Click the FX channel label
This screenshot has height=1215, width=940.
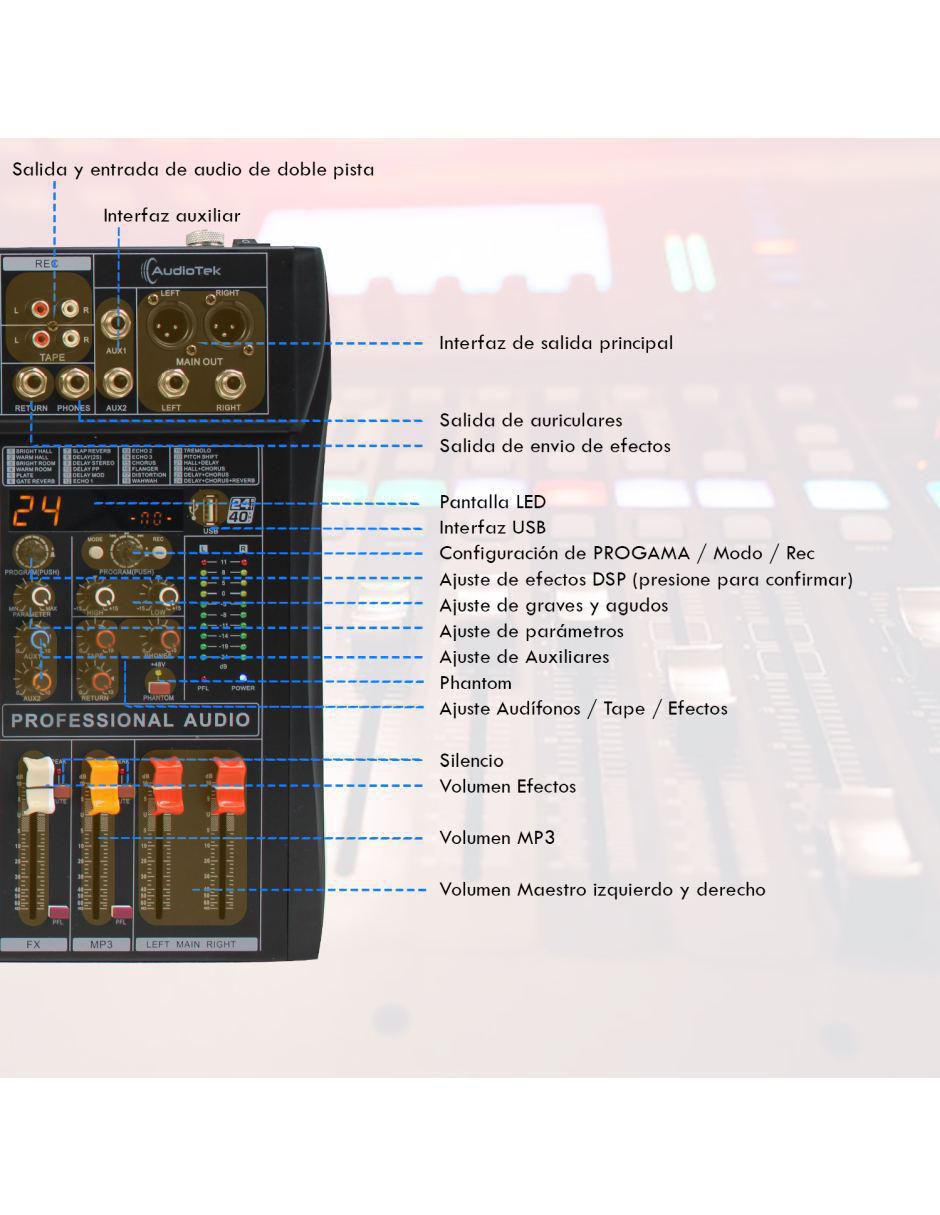[32, 944]
